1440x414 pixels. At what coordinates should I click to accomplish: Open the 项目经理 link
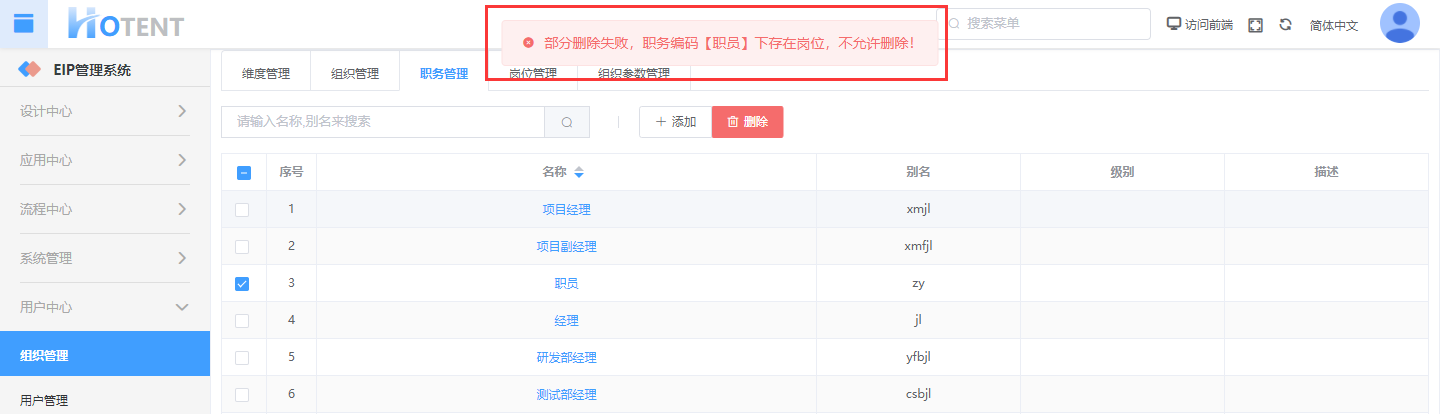[x=566, y=210]
